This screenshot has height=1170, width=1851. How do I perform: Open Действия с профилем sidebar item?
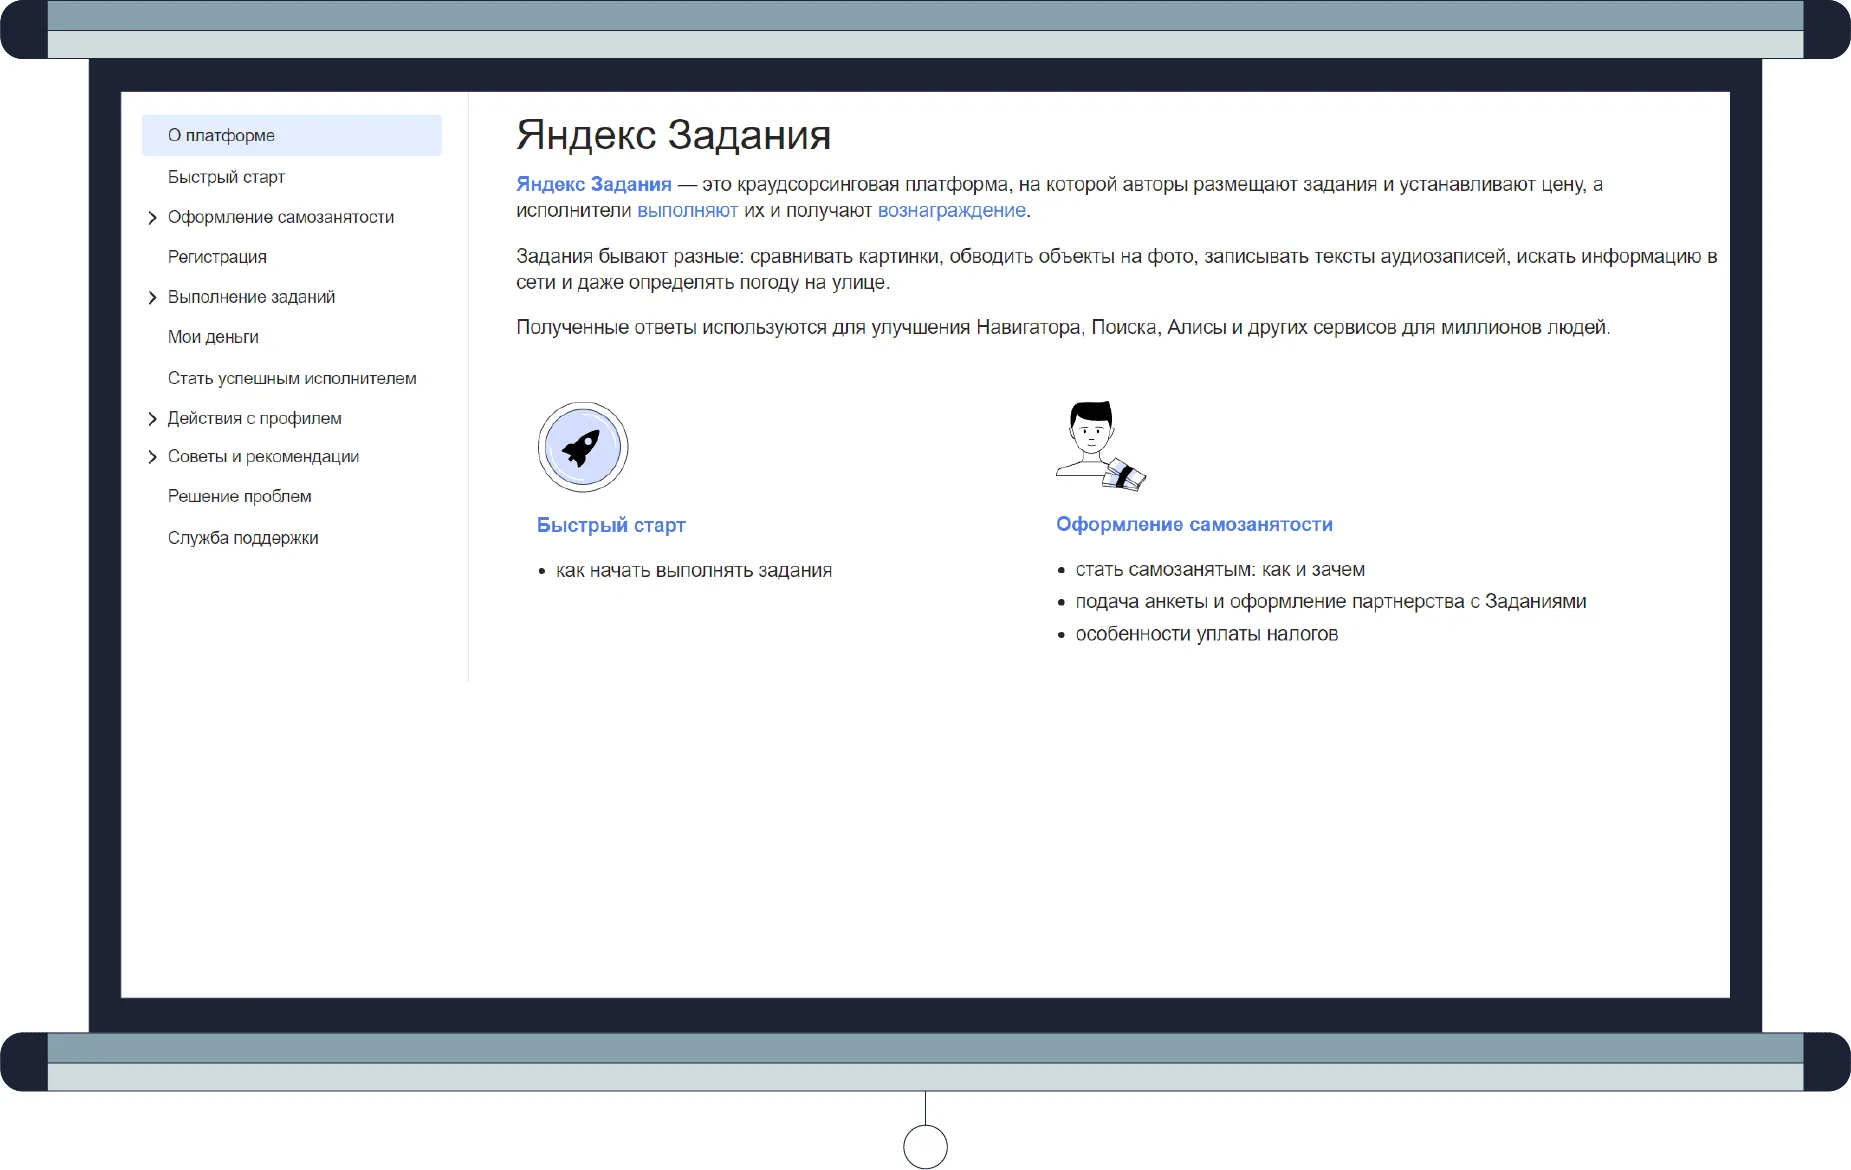click(x=254, y=418)
